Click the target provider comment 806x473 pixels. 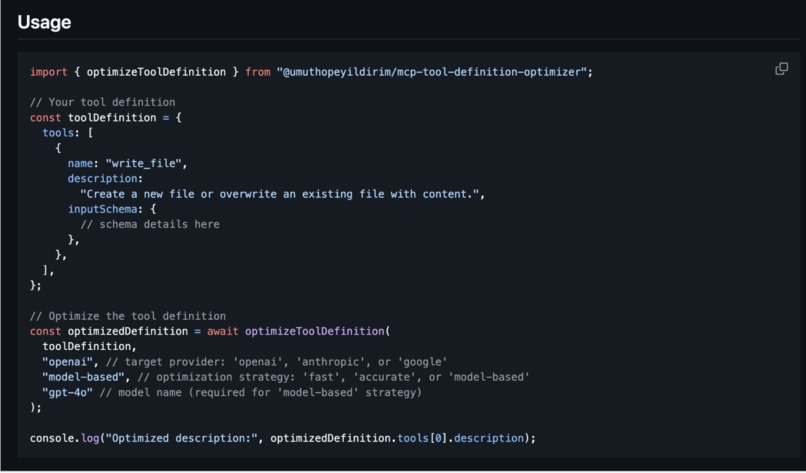point(276,362)
